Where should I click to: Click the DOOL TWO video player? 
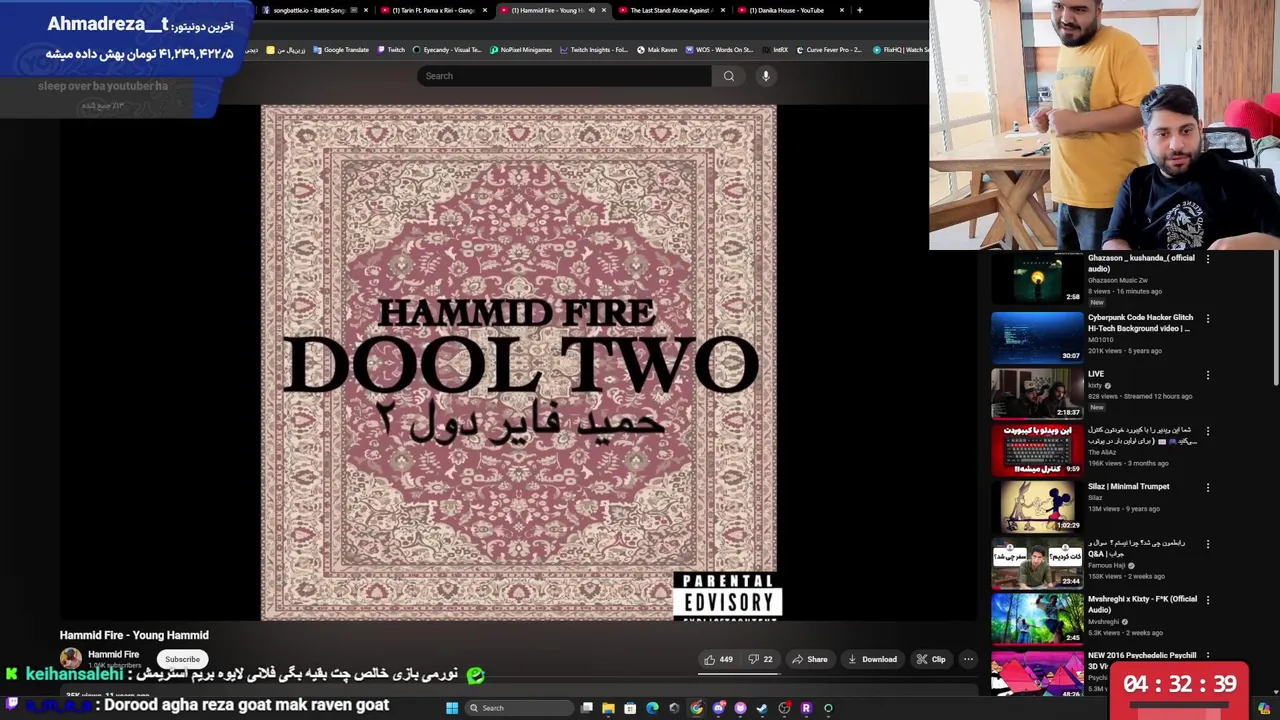(519, 363)
